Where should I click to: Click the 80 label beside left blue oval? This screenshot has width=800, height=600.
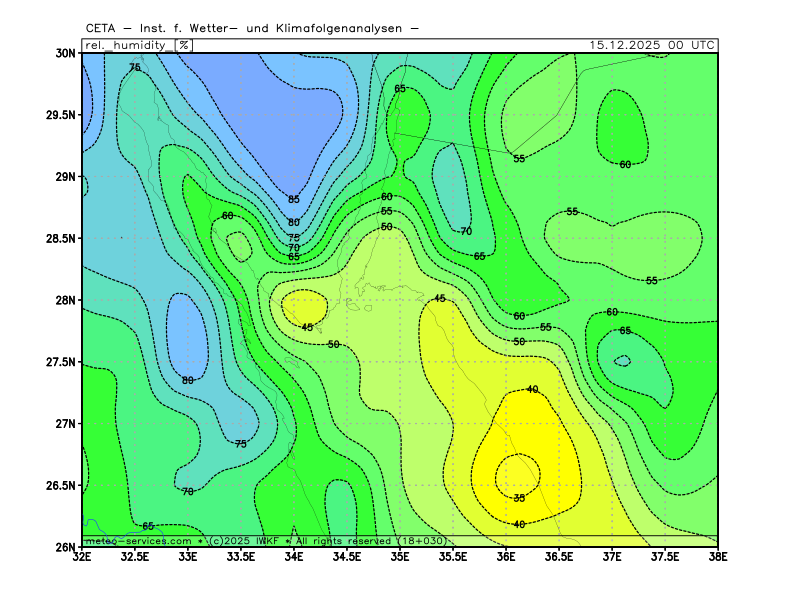188,381
